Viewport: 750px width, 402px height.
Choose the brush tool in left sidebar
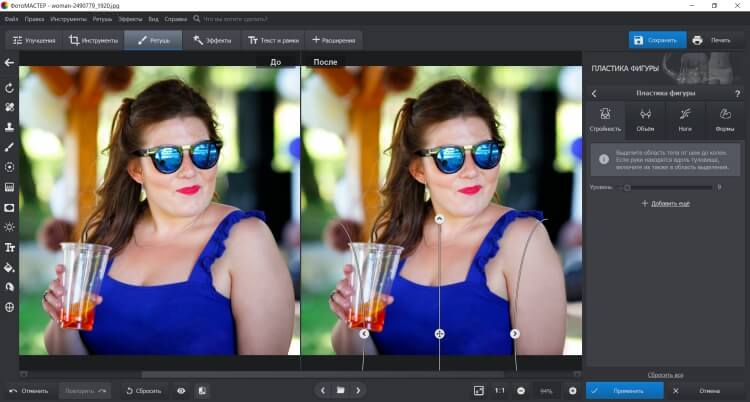click(x=9, y=147)
